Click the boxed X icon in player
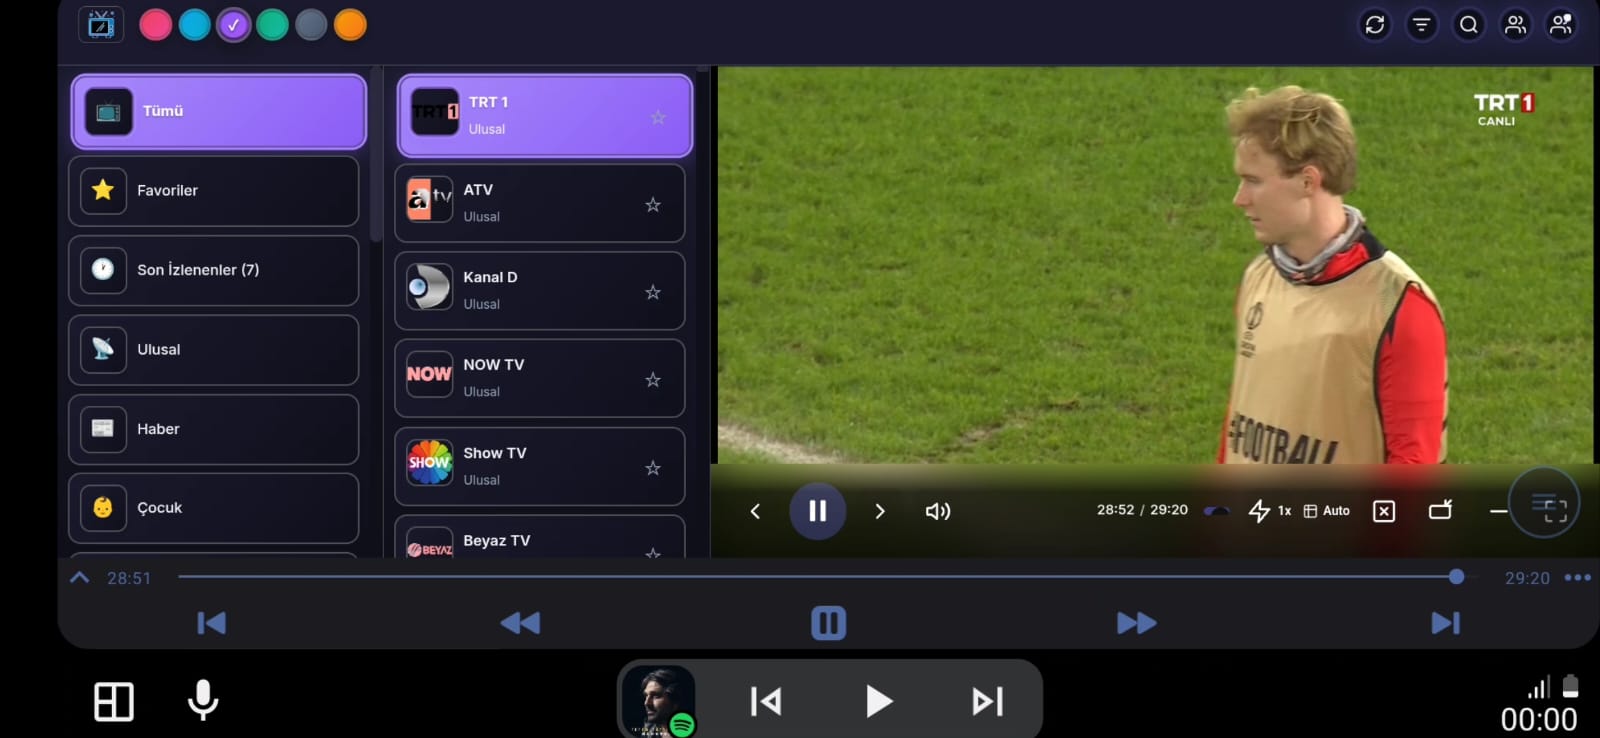 1384,511
